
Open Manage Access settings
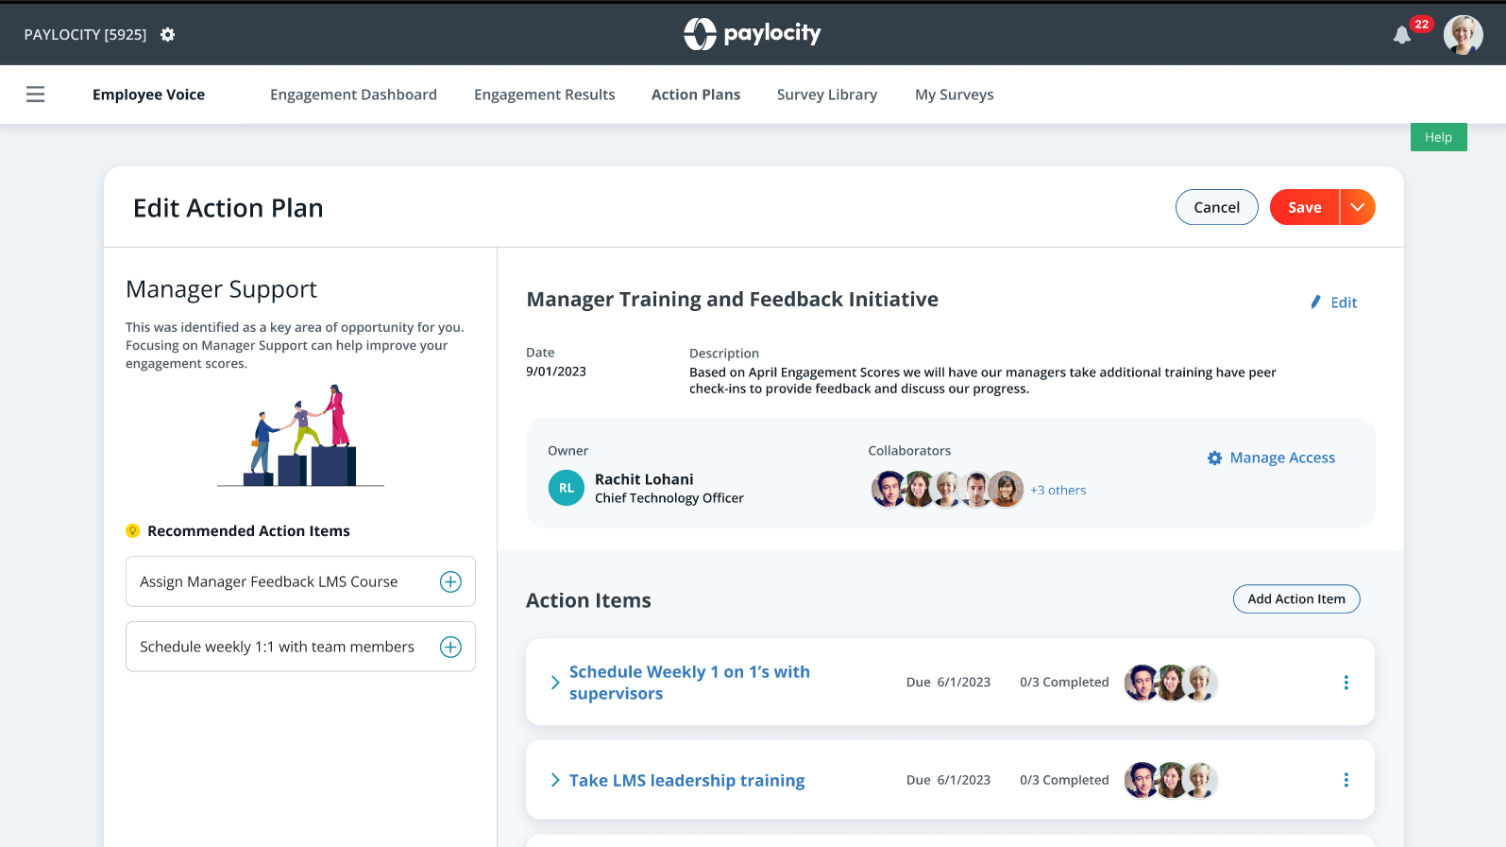pyautogui.click(x=1271, y=458)
